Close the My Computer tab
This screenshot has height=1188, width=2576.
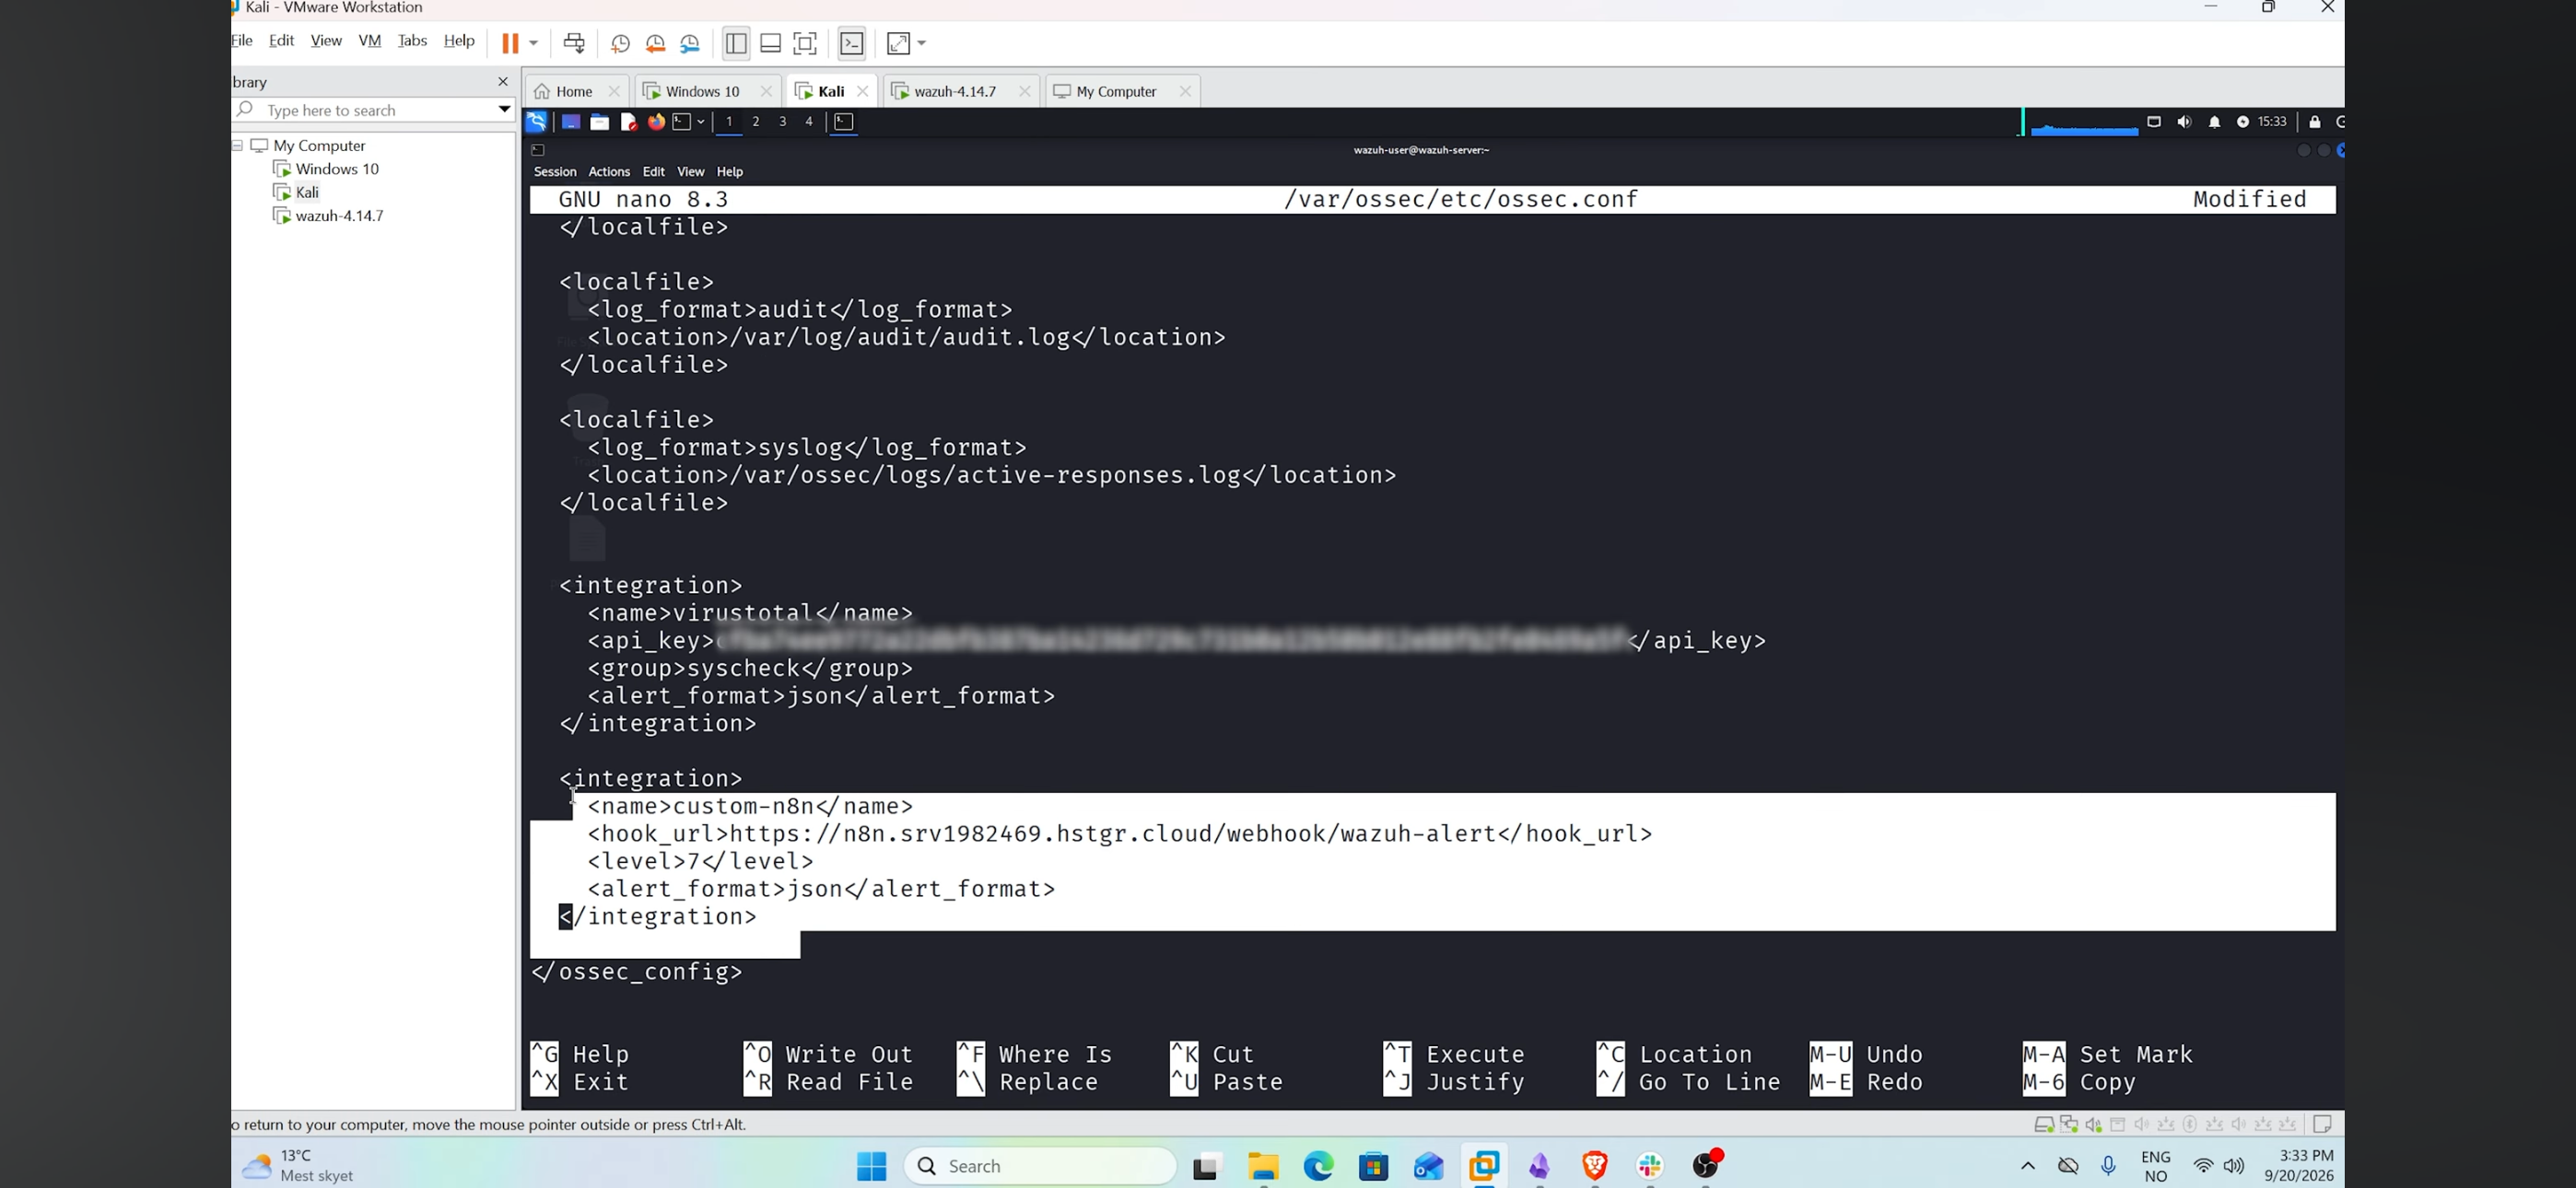1185,91
